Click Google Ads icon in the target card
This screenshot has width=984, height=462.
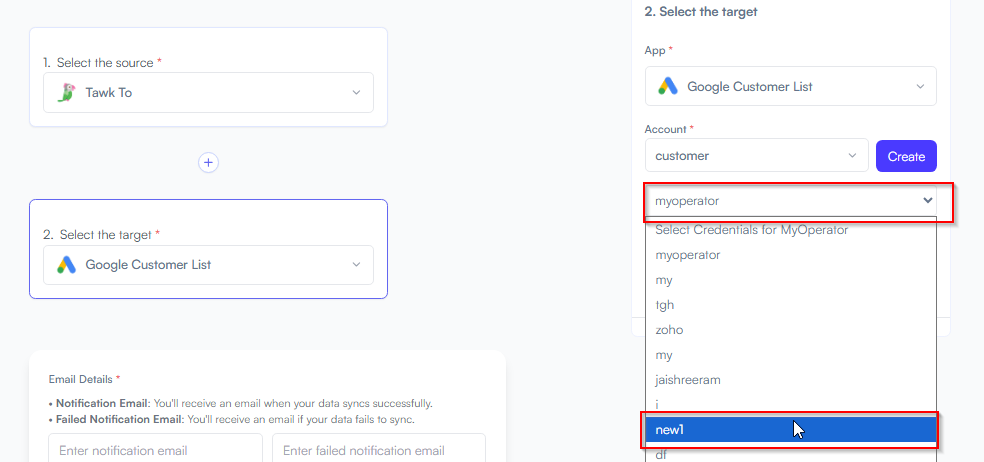pyautogui.click(x=67, y=265)
